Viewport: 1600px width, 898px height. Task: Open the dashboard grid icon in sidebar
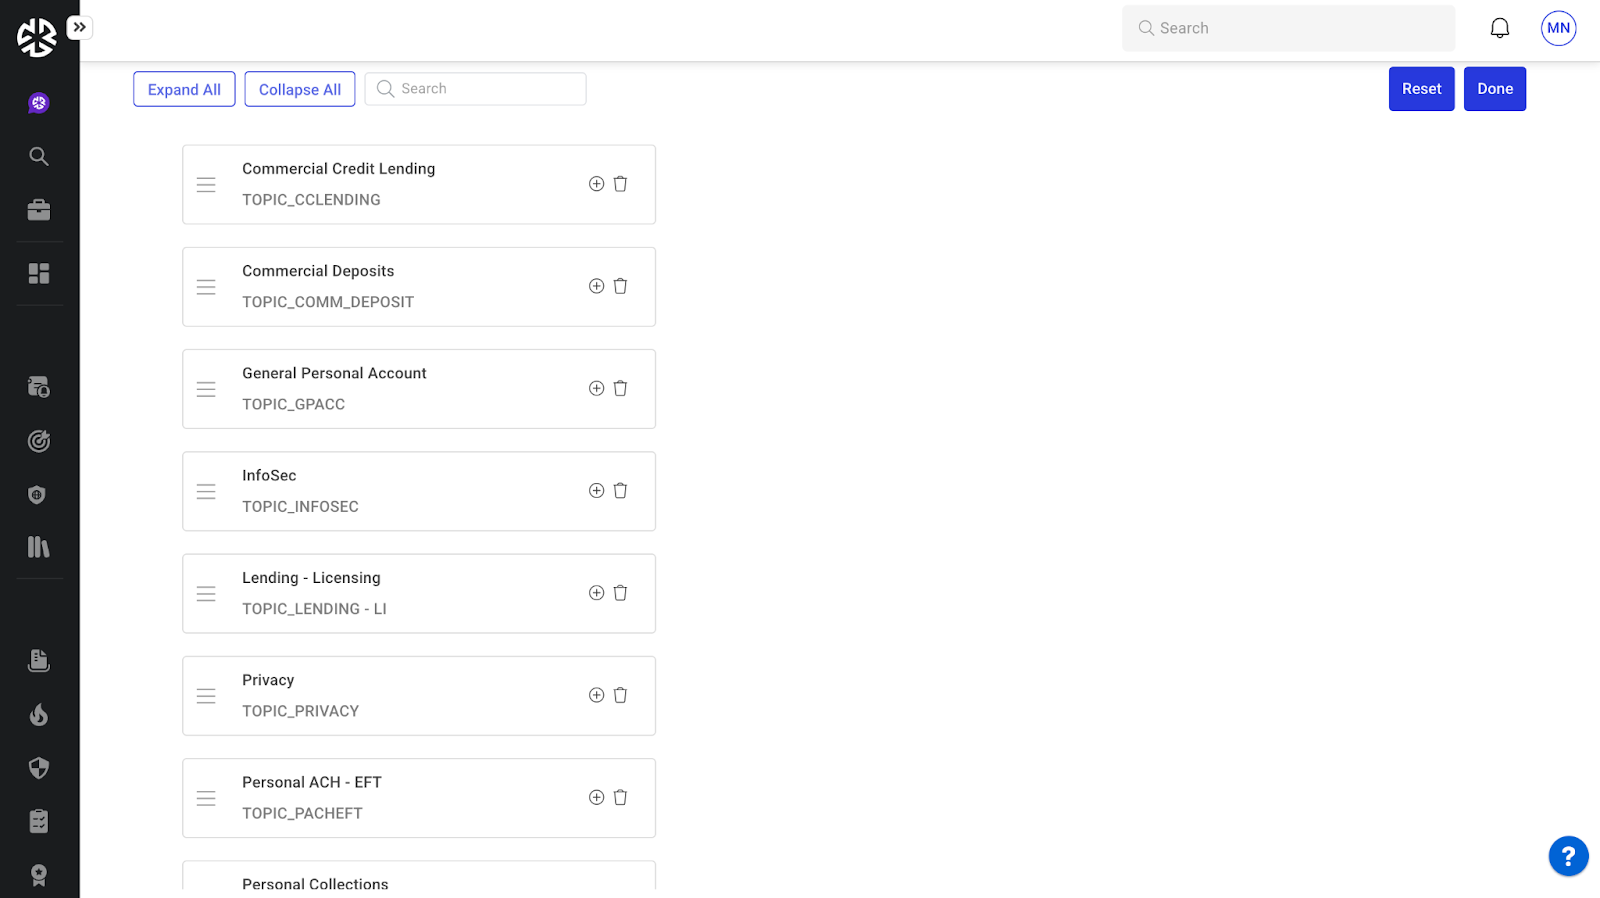tap(39, 273)
